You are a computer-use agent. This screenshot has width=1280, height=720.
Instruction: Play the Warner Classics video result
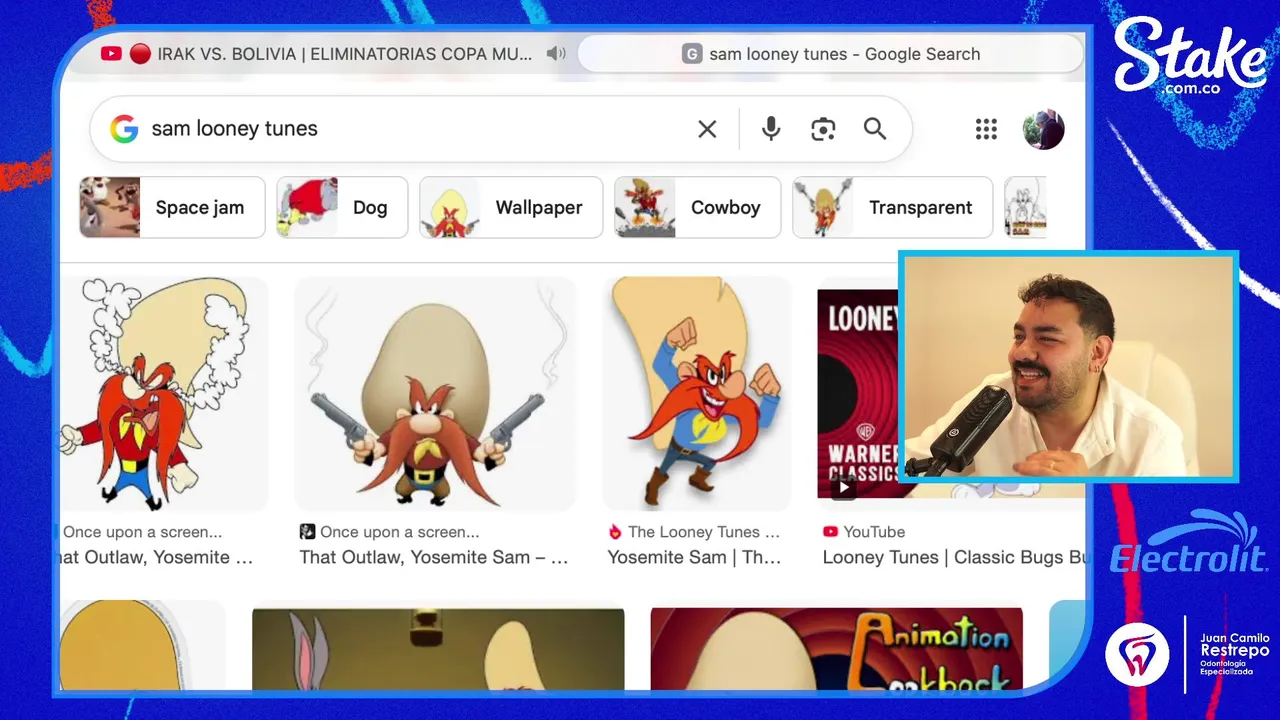[845, 488]
